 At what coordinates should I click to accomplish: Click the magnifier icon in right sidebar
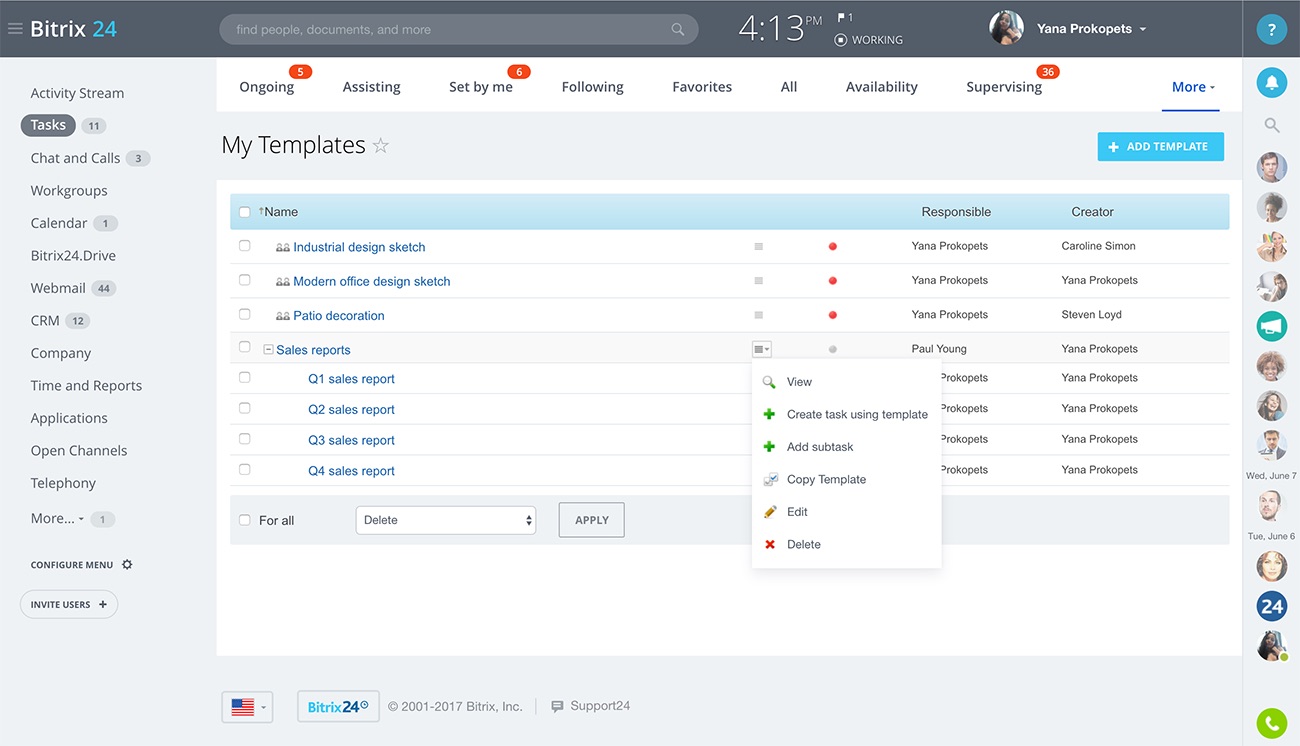point(1271,125)
